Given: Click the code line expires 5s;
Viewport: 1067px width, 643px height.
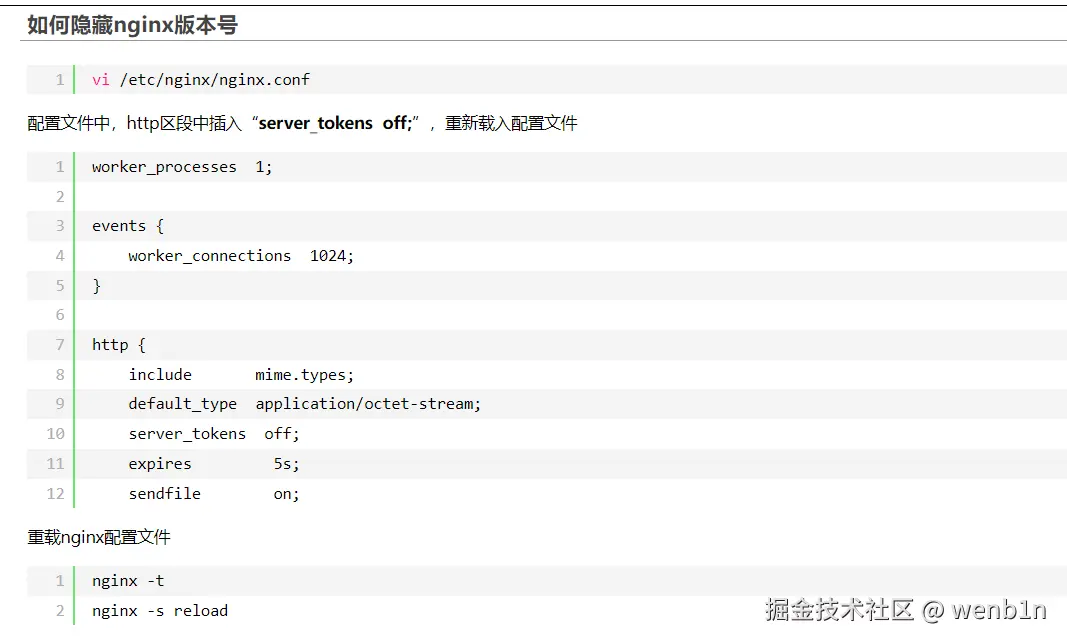Looking at the screenshot, I should (214, 464).
